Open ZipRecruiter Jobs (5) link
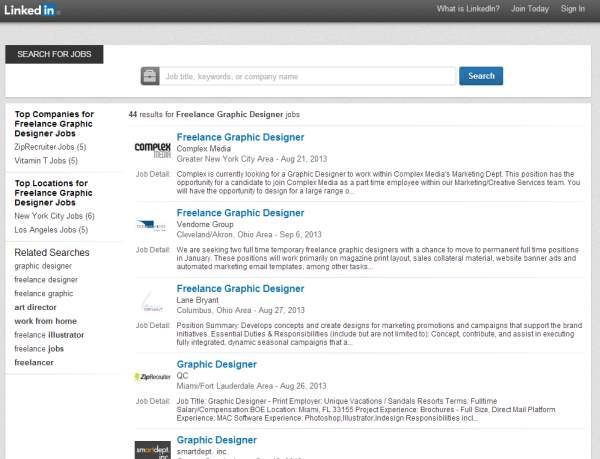600x459 pixels. (50, 147)
